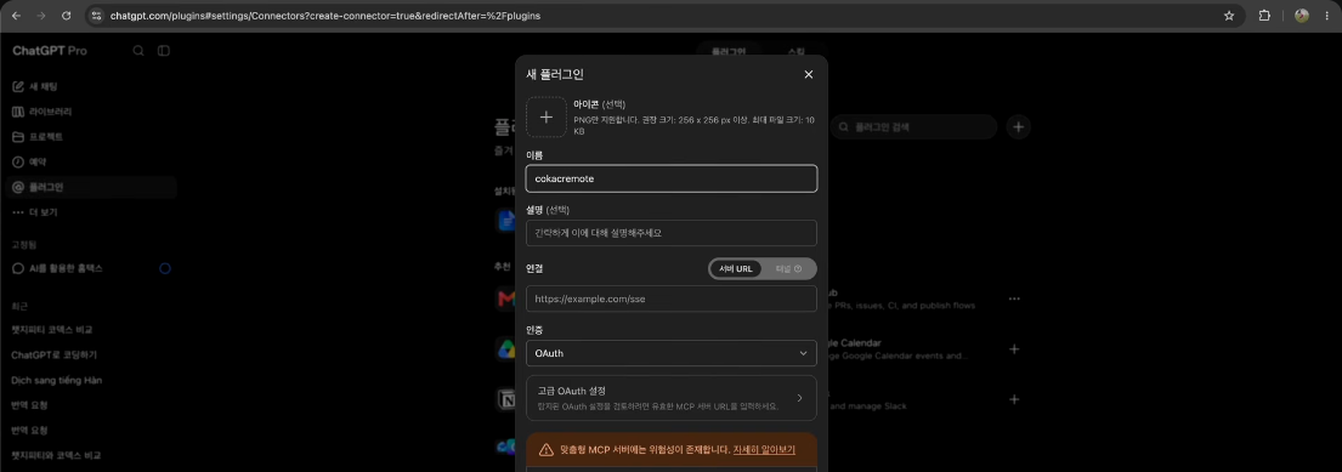Reload the page with the refresh icon
Image resolution: width=1342 pixels, height=472 pixels.
tap(66, 16)
